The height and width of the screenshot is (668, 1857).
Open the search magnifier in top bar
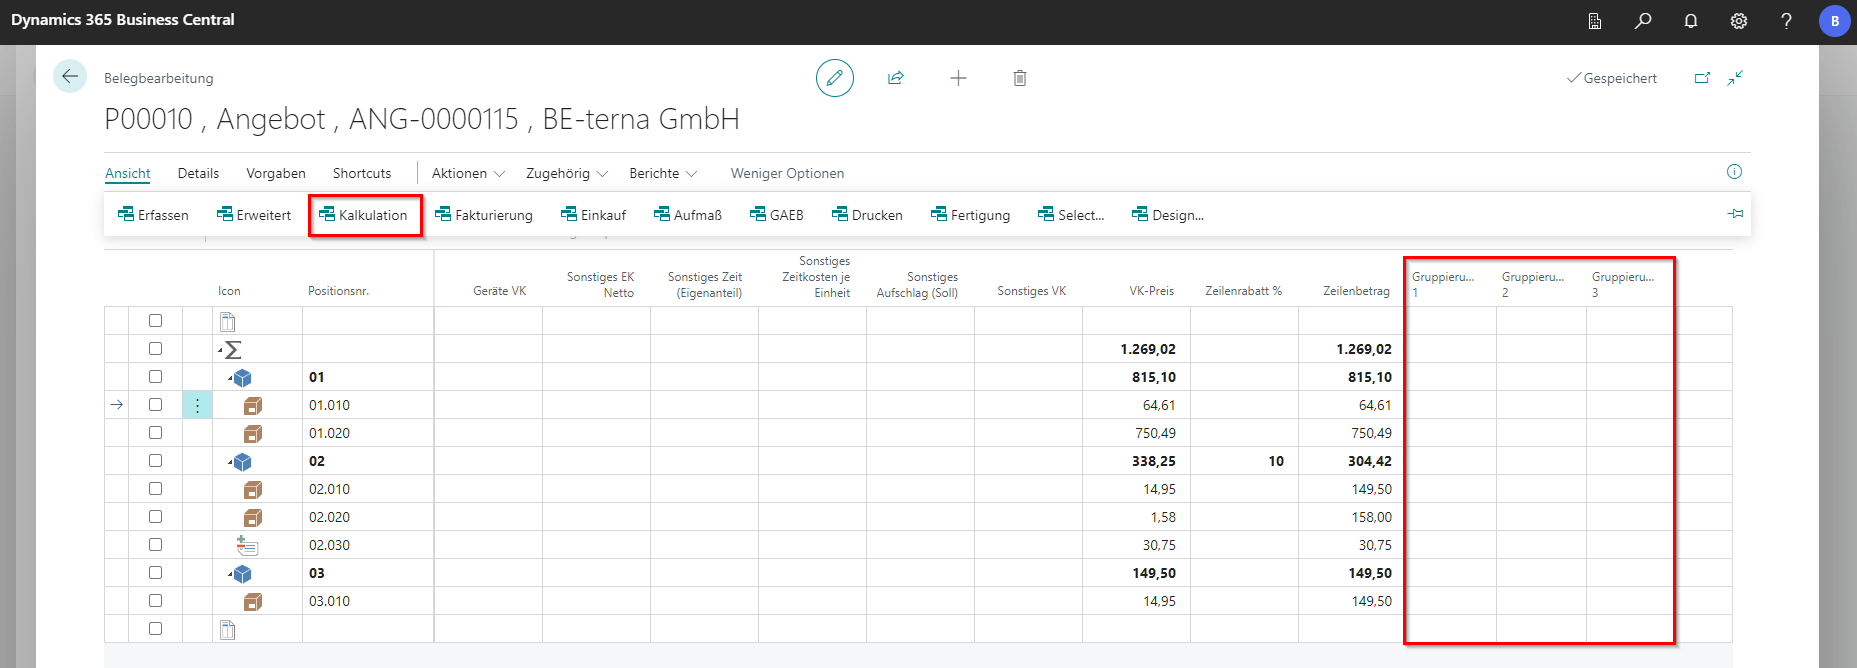(1643, 21)
